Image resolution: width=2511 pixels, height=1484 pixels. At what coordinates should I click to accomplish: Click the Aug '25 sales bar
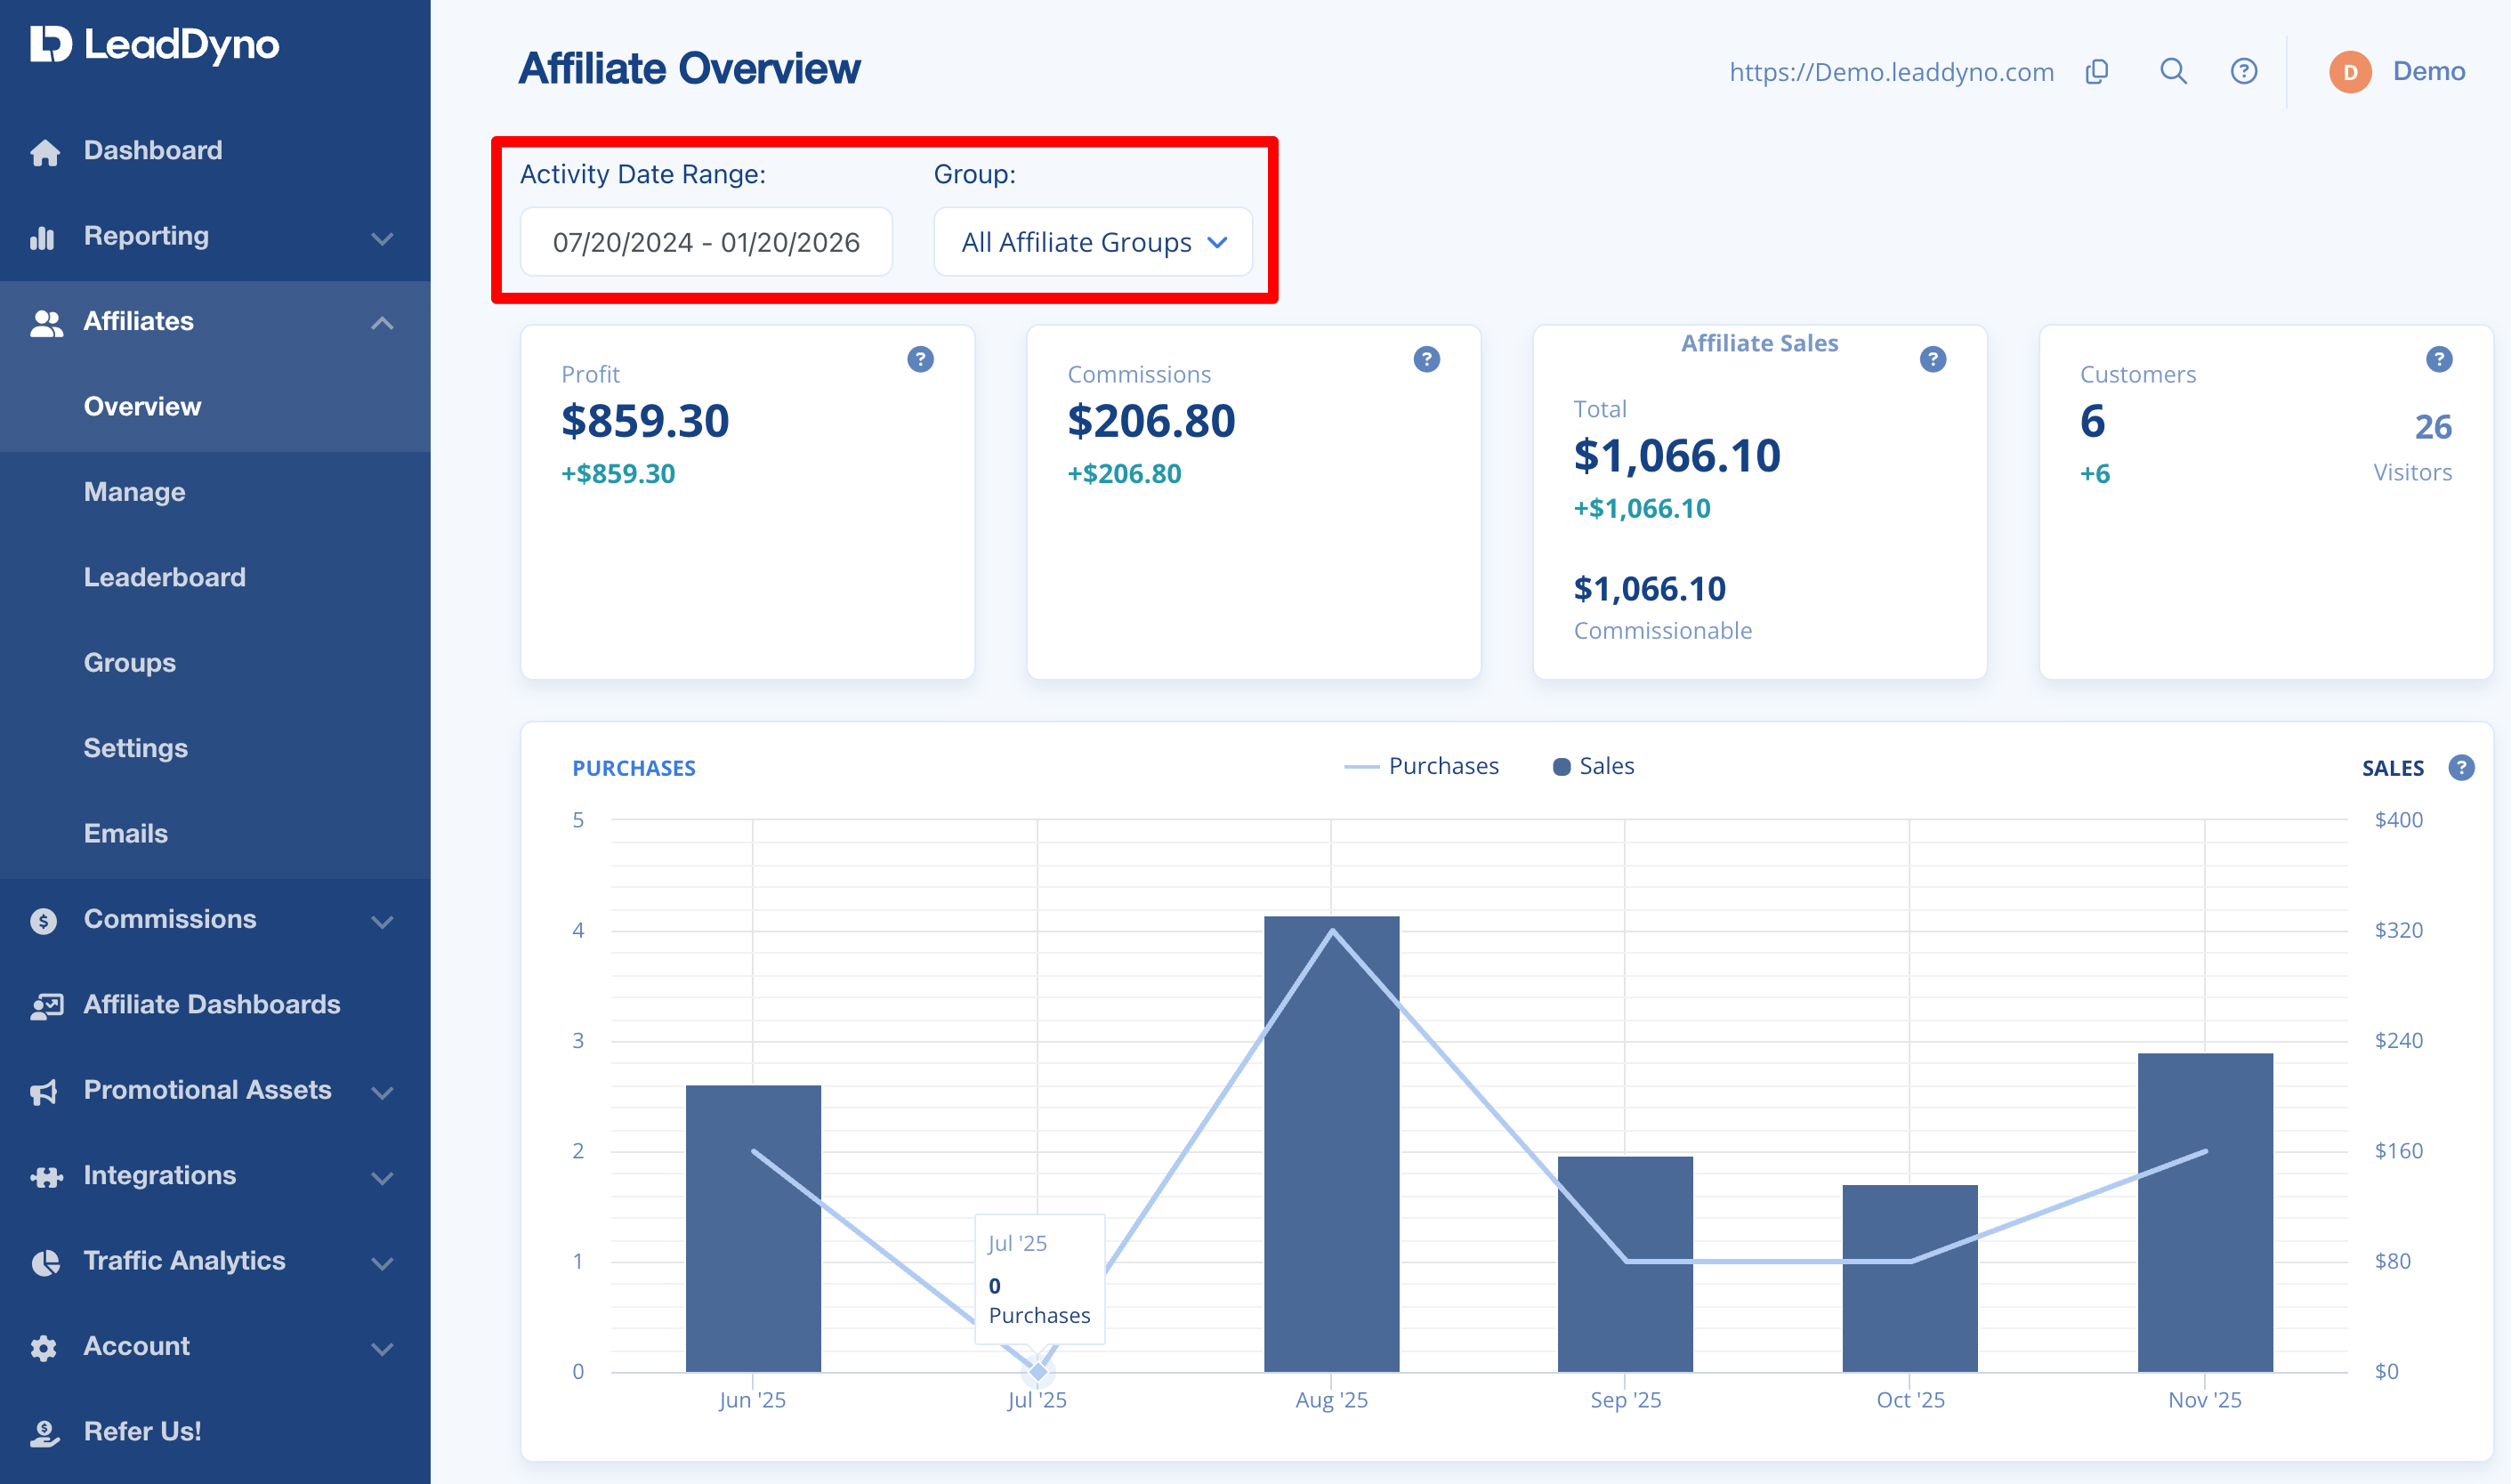(1331, 1144)
